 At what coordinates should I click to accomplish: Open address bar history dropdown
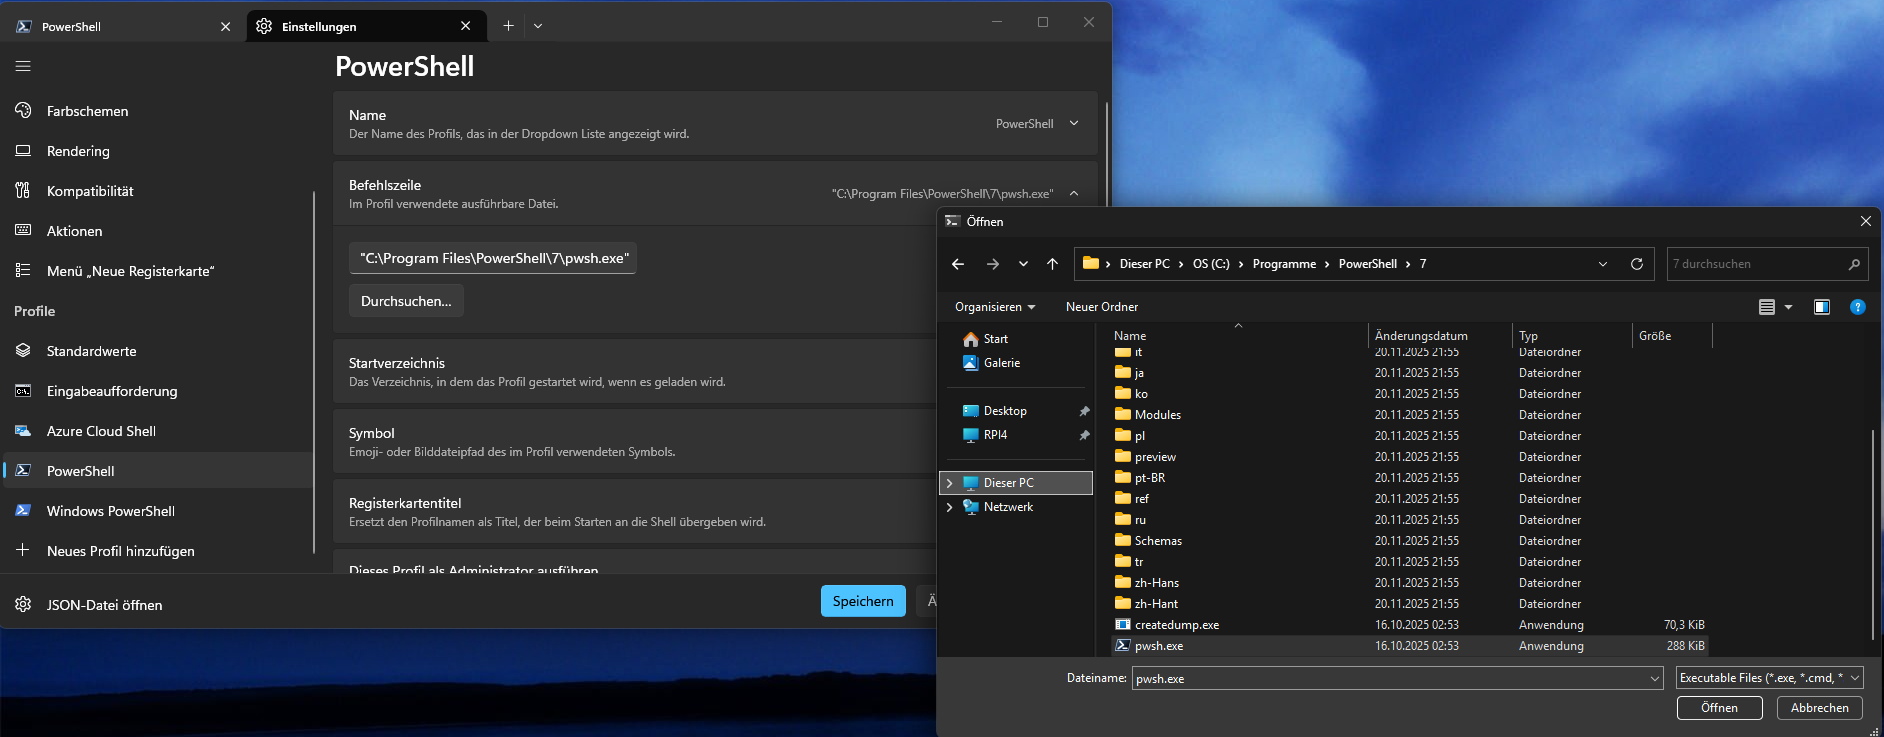(x=1603, y=264)
